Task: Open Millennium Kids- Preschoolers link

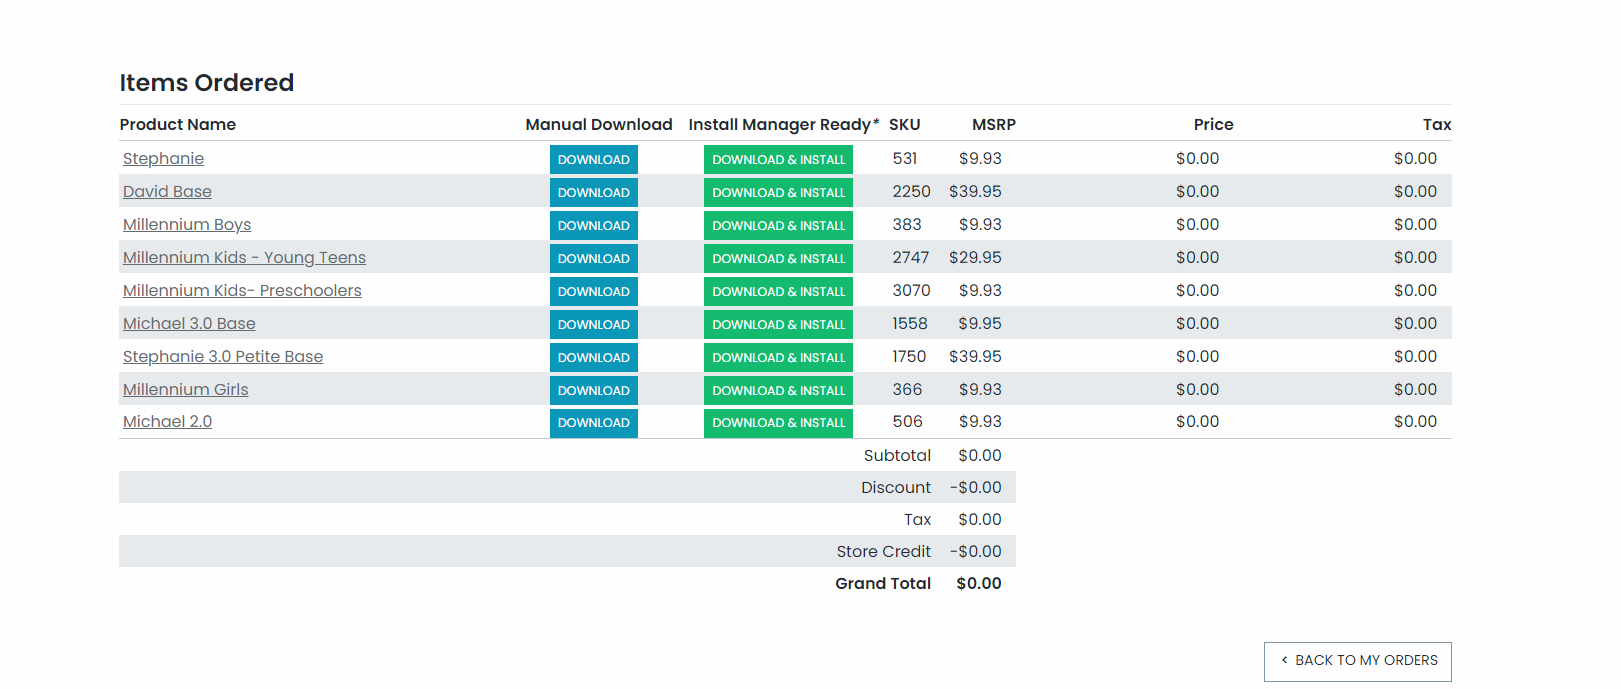Action: point(242,291)
